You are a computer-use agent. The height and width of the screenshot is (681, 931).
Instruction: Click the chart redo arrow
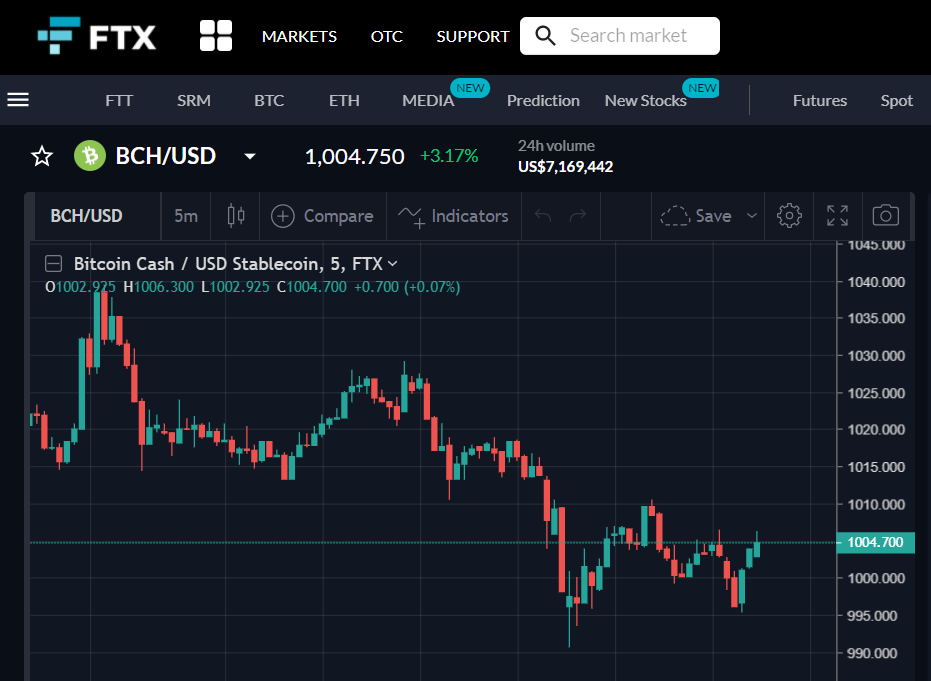point(577,216)
